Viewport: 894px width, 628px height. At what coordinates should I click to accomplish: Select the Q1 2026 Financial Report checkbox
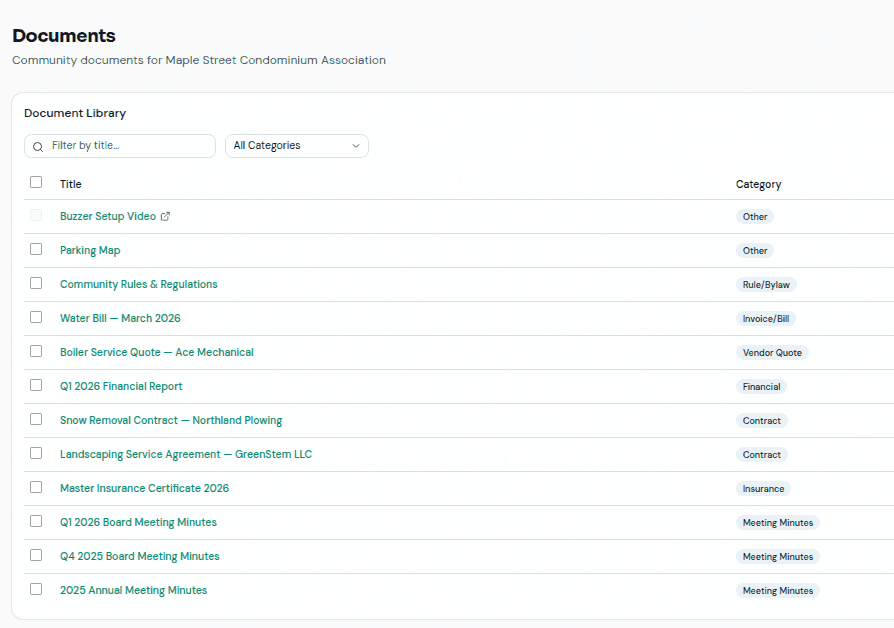(36, 385)
